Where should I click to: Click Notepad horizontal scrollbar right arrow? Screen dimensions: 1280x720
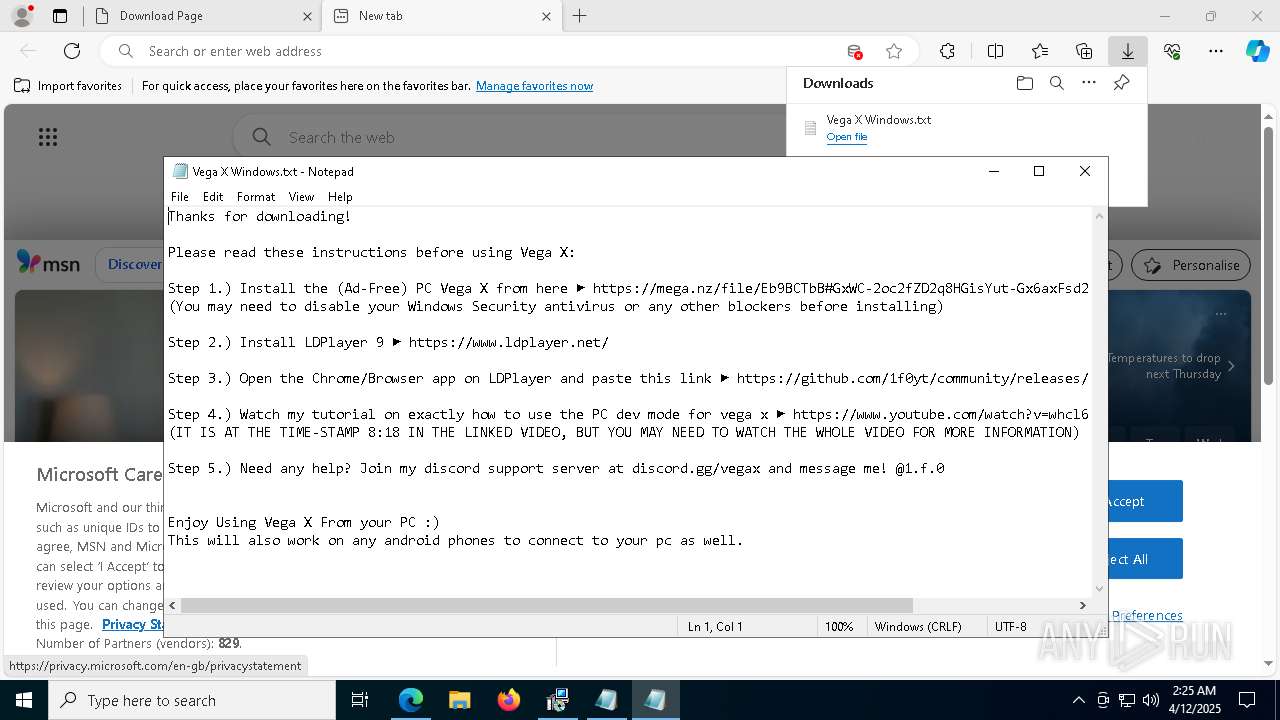[x=1082, y=605]
